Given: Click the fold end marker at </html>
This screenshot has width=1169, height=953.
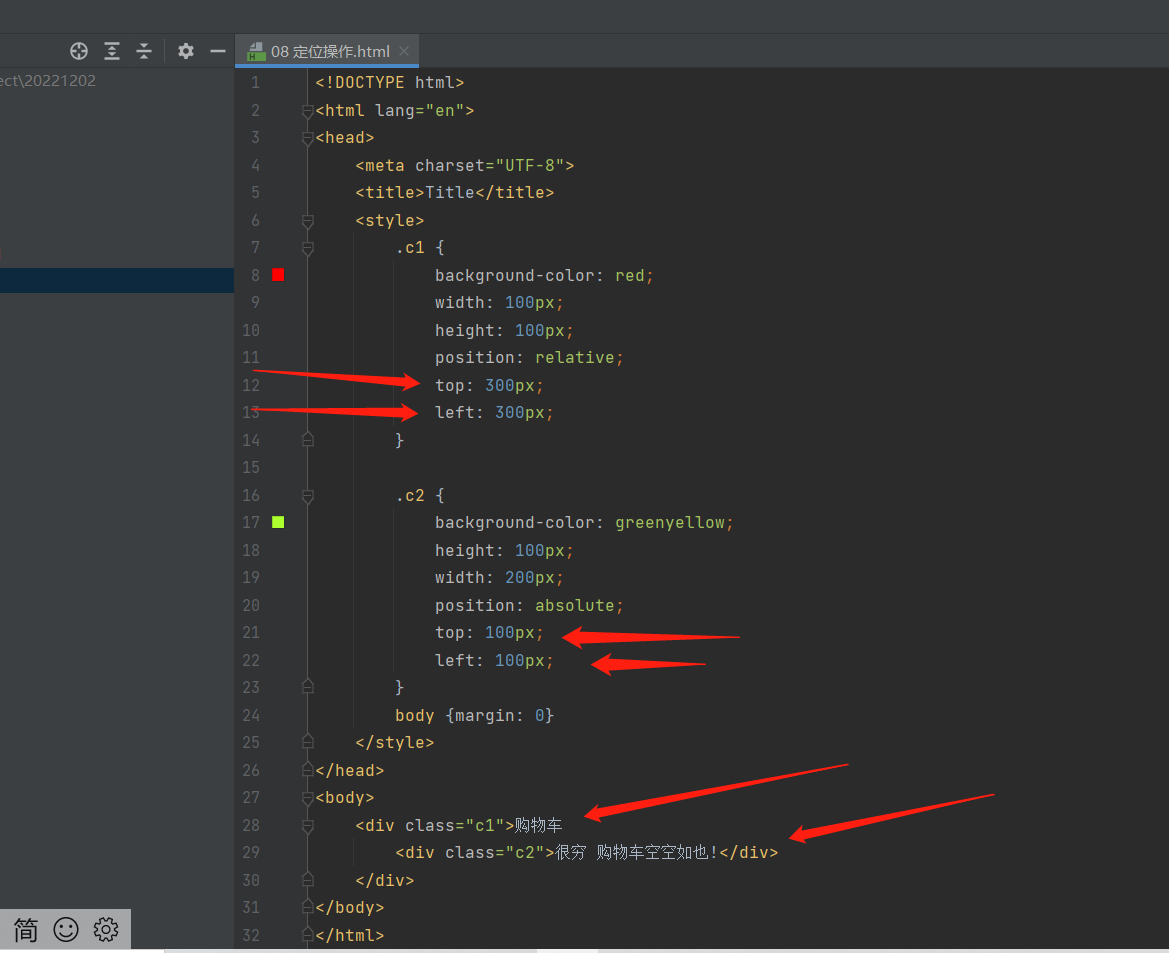Looking at the screenshot, I should pos(307,934).
